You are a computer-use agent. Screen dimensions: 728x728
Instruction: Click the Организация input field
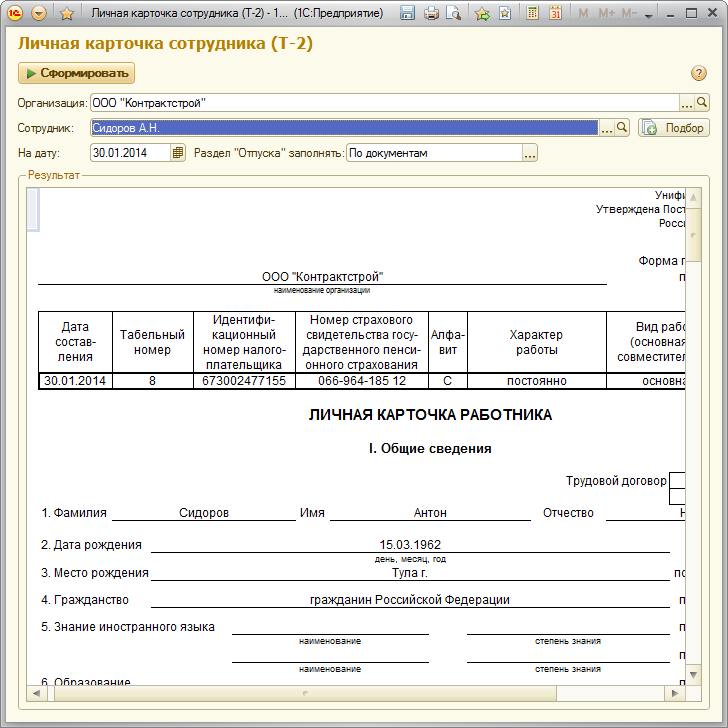pyautogui.click(x=385, y=103)
